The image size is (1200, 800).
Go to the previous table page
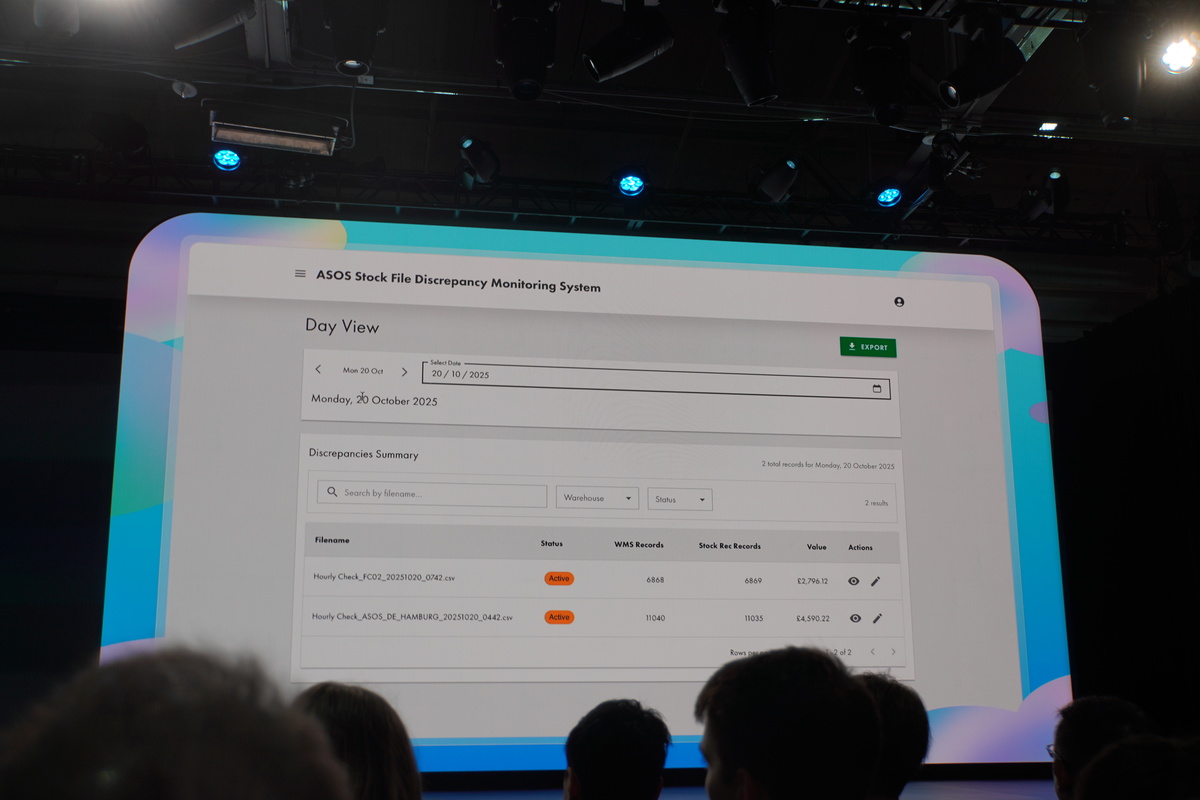tap(871, 652)
